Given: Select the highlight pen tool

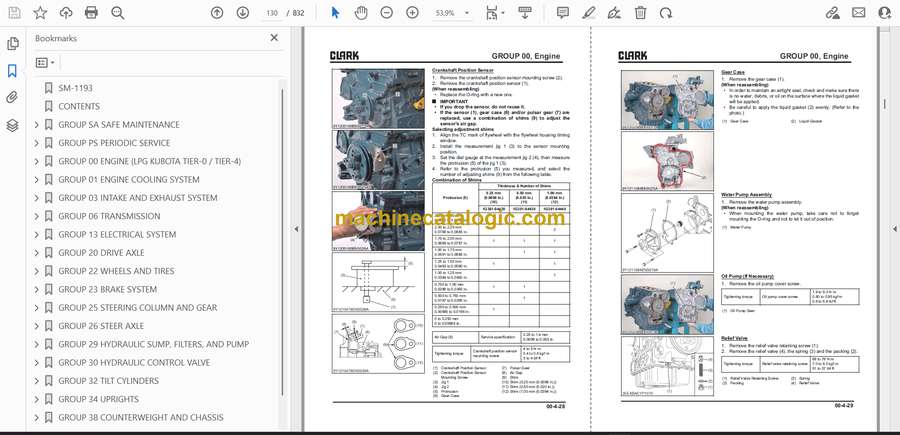Looking at the screenshot, I should tap(588, 13).
